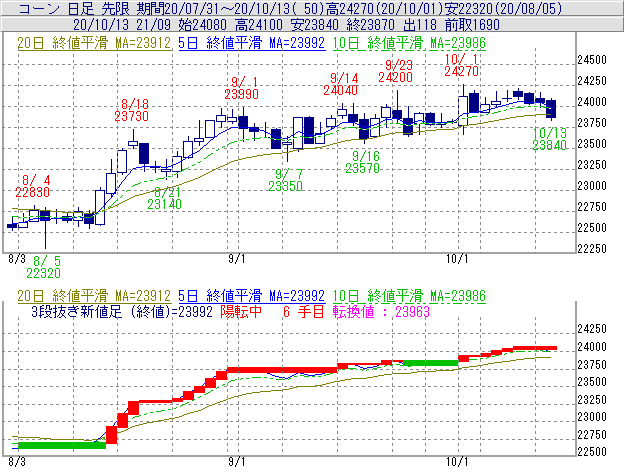Click the 10/1 candlestick with 24270 high
The width and height of the screenshot is (624, 473).
tap(463, 109)
